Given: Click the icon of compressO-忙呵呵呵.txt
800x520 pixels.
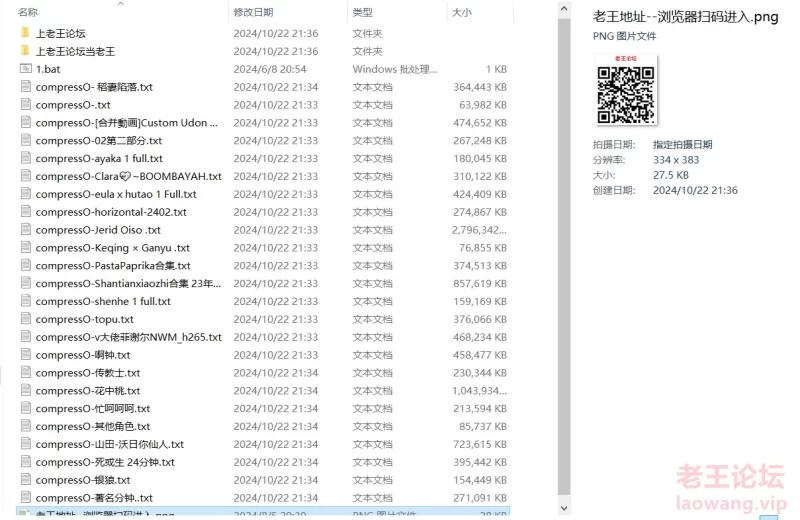Looking at the screenshot, I should 26,408.
